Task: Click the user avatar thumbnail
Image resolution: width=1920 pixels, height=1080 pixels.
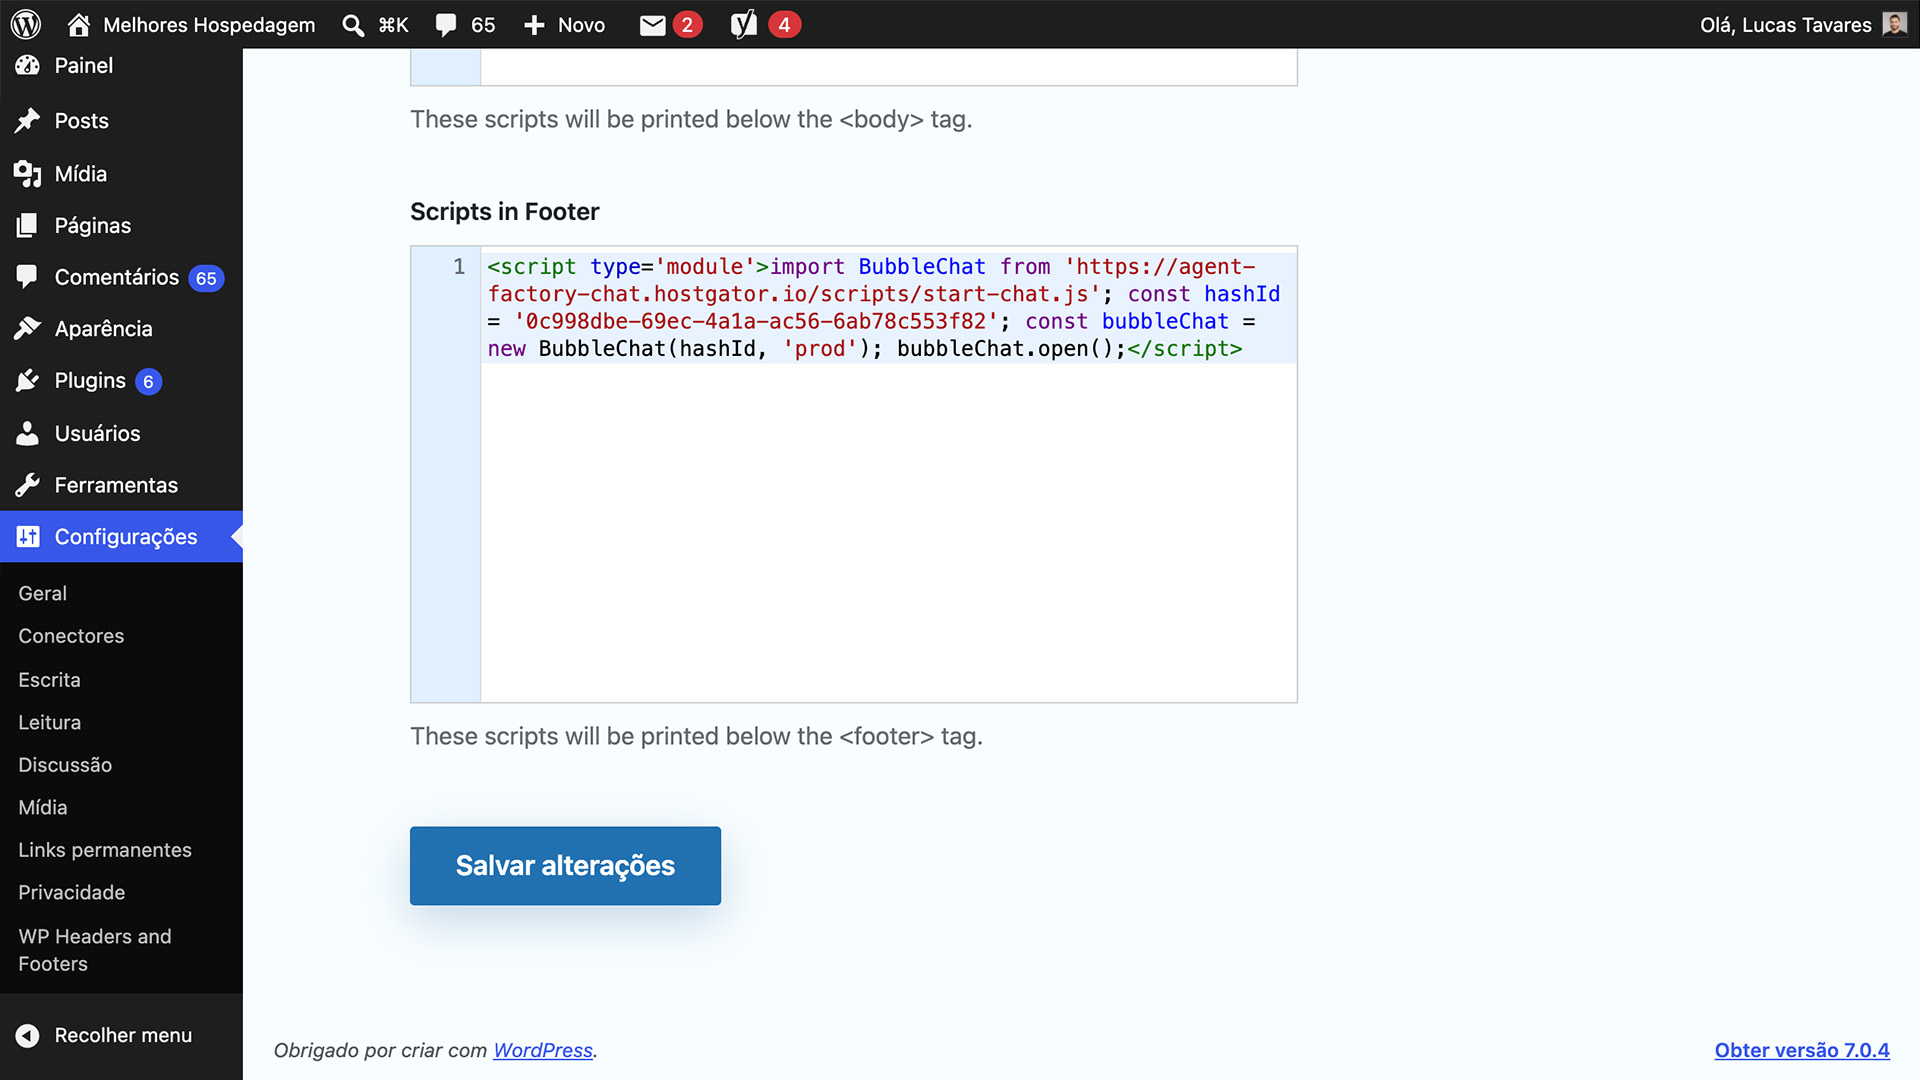Action: point(1894,24)
